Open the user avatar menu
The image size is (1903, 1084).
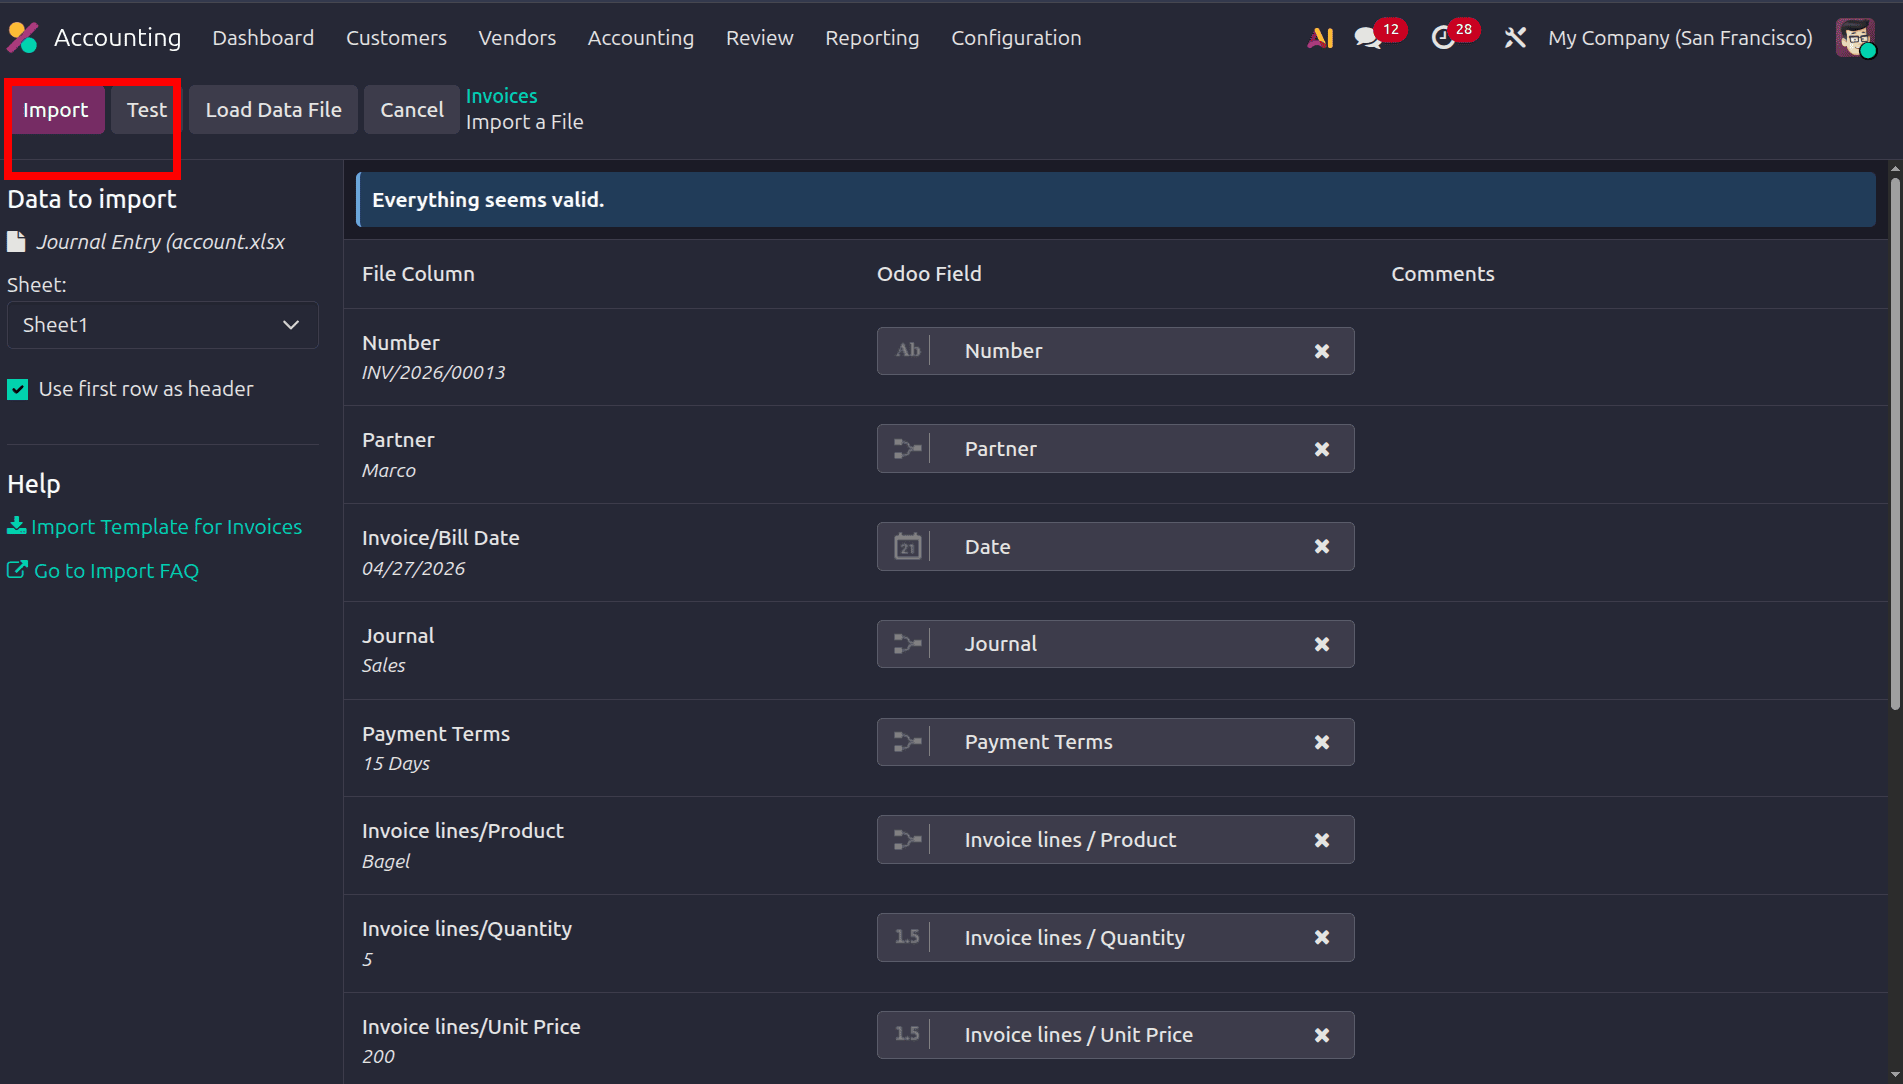tap(1856, 38)
